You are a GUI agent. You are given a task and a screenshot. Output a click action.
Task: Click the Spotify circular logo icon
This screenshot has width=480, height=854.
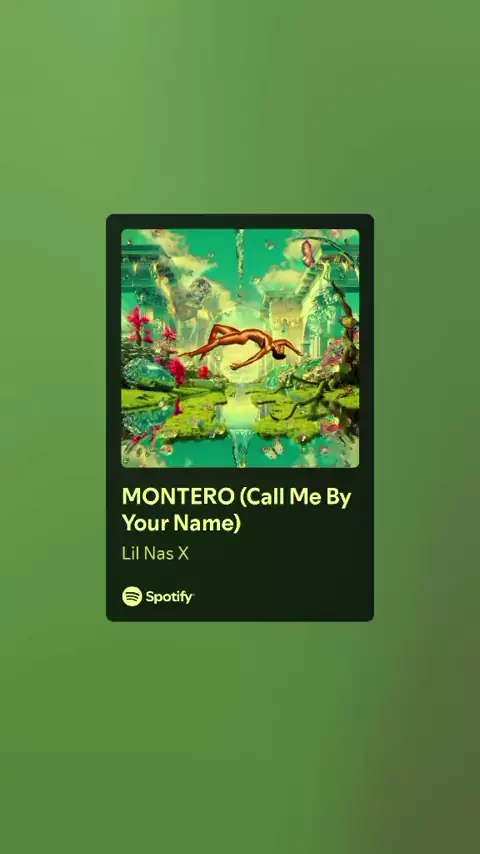132,596
